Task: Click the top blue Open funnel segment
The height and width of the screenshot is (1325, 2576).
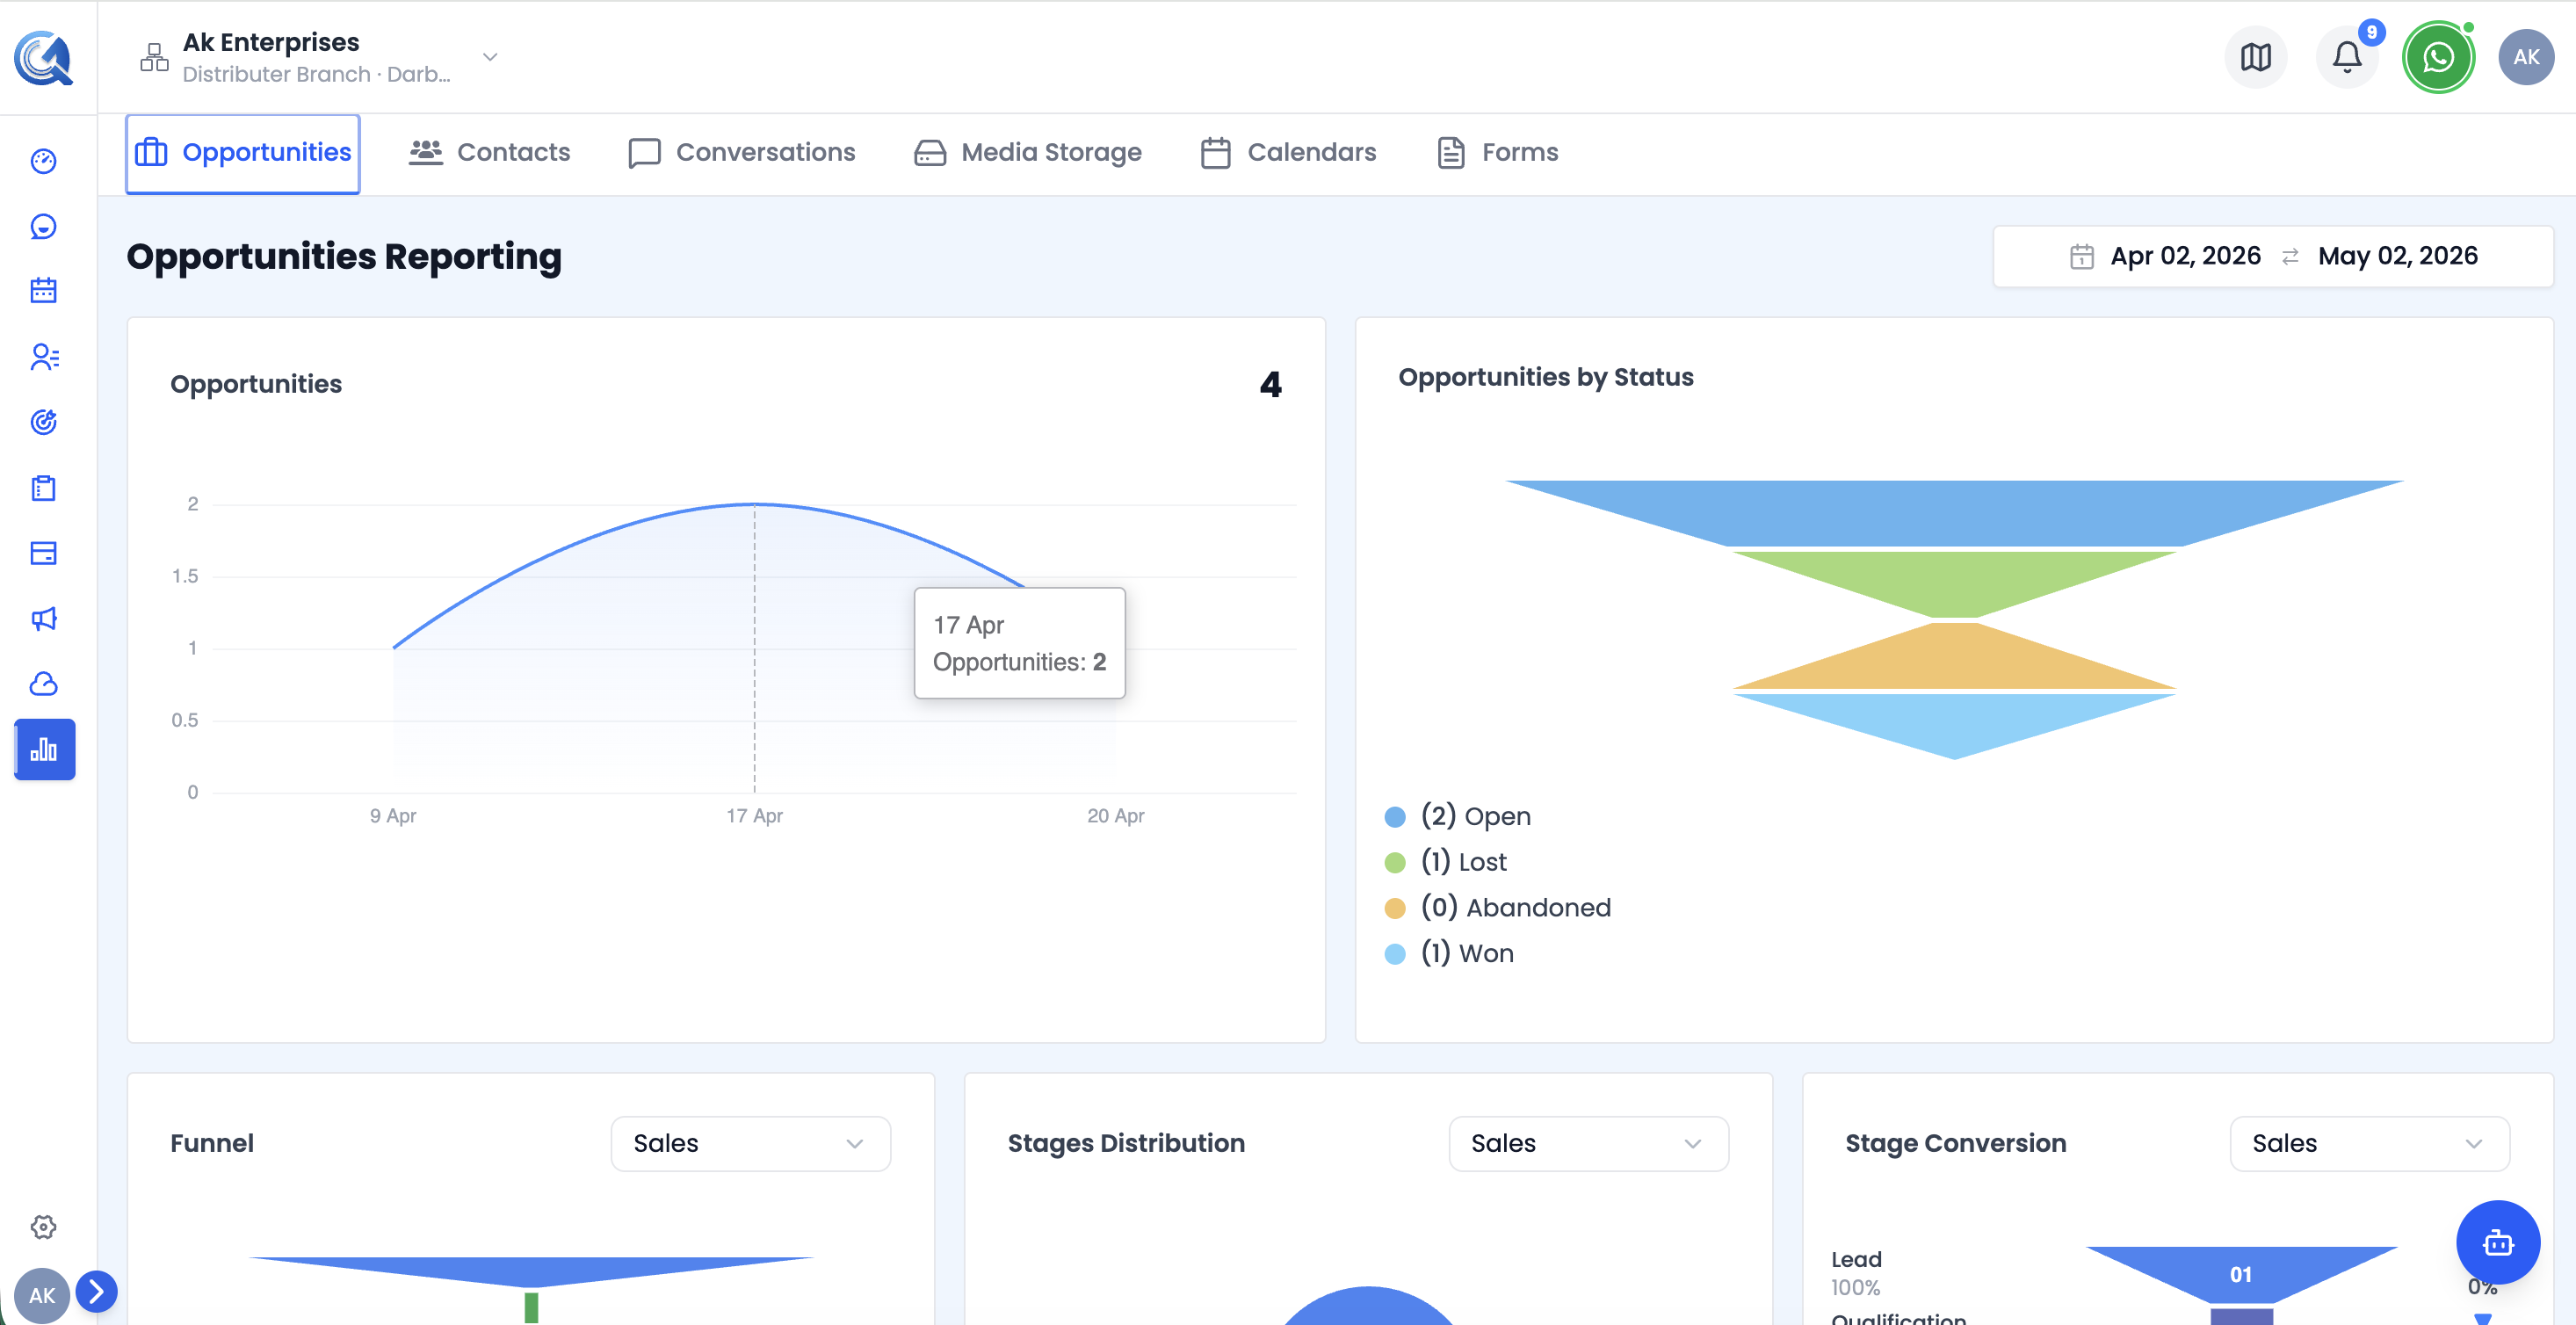Action: 1954,512
